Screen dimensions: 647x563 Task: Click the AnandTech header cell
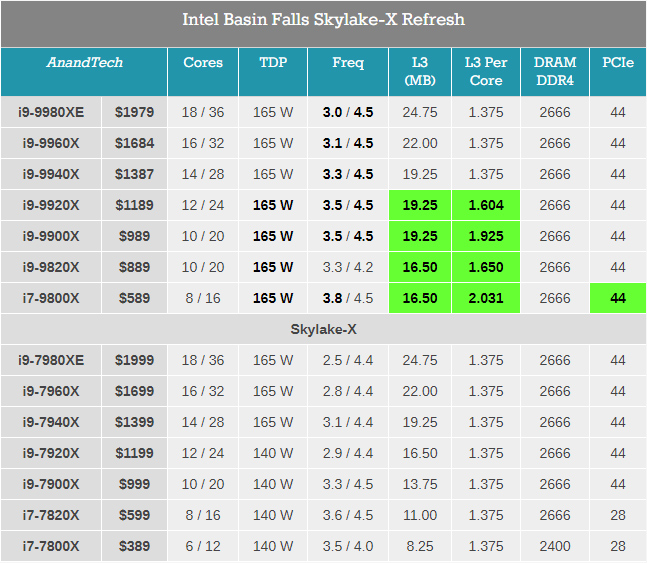[84, 62]
